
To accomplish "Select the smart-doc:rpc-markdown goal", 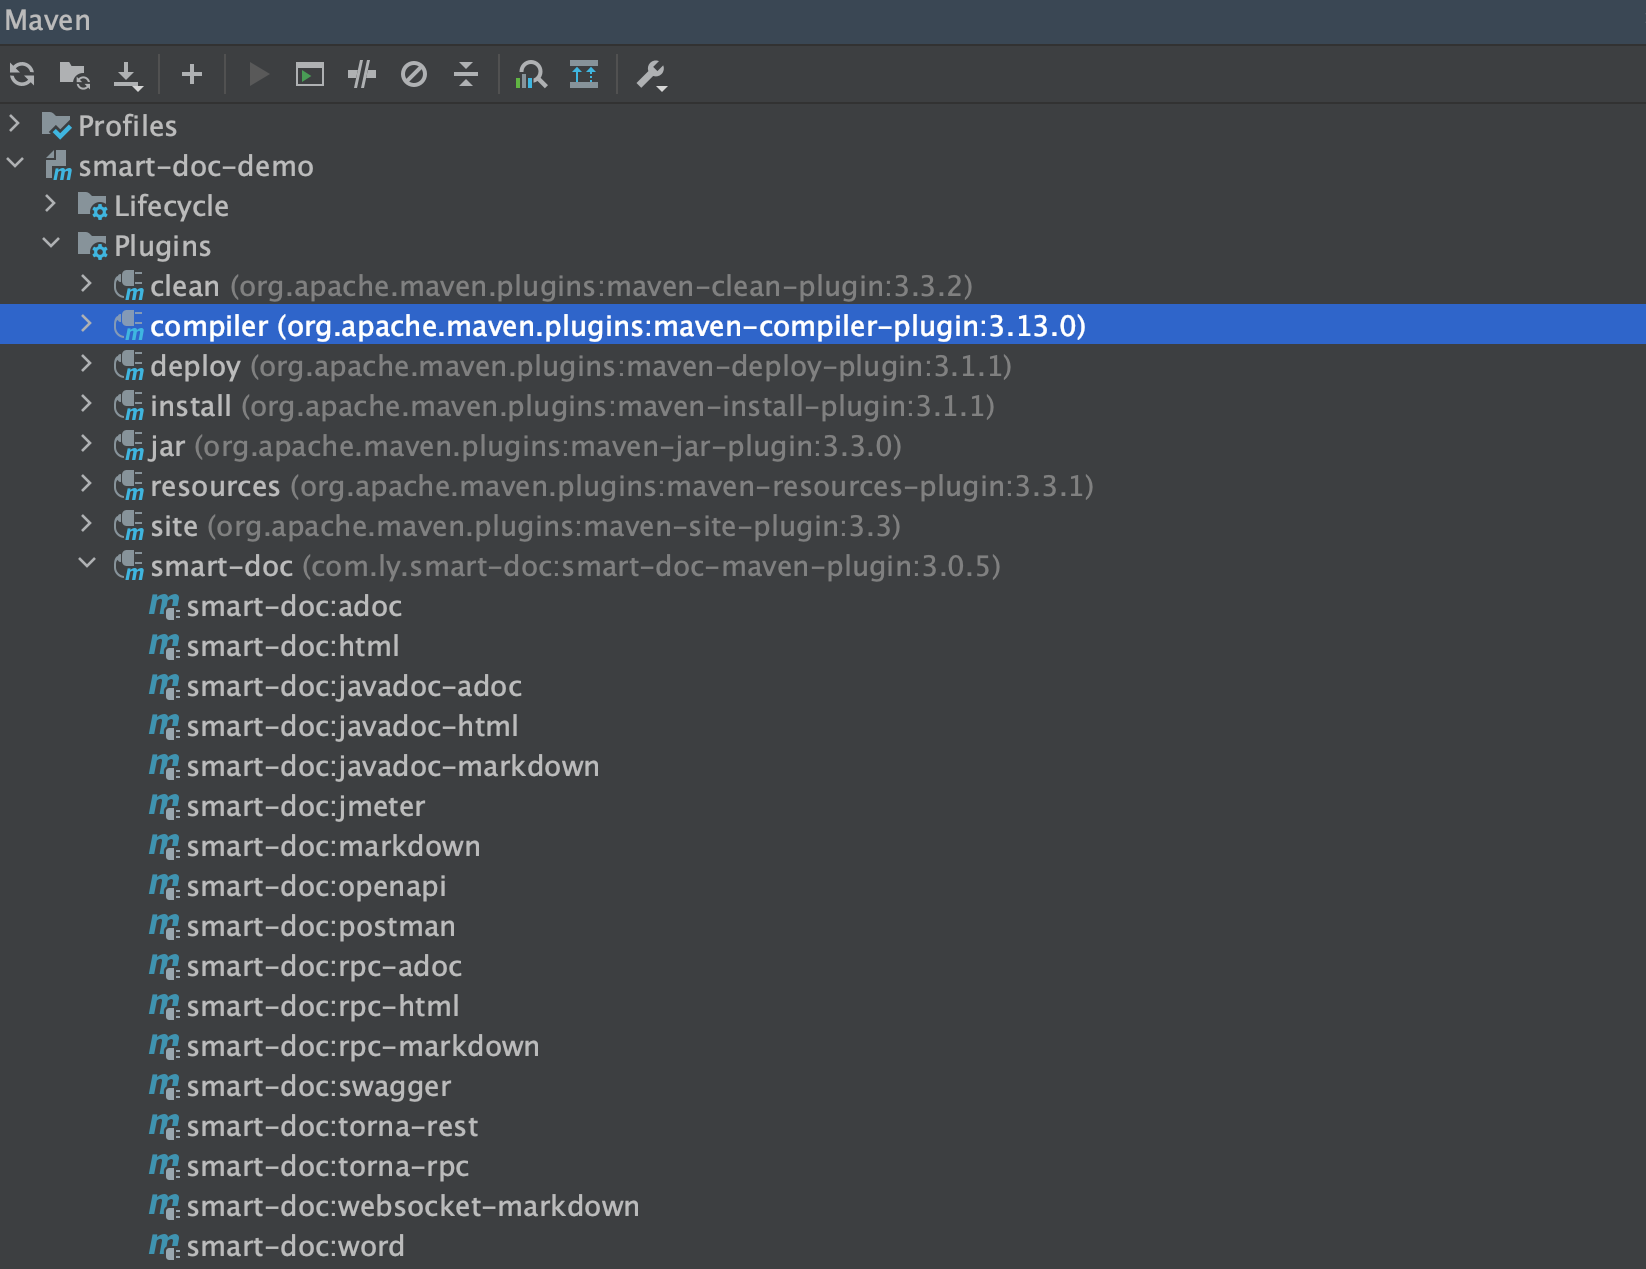I will click(823, 1045).
